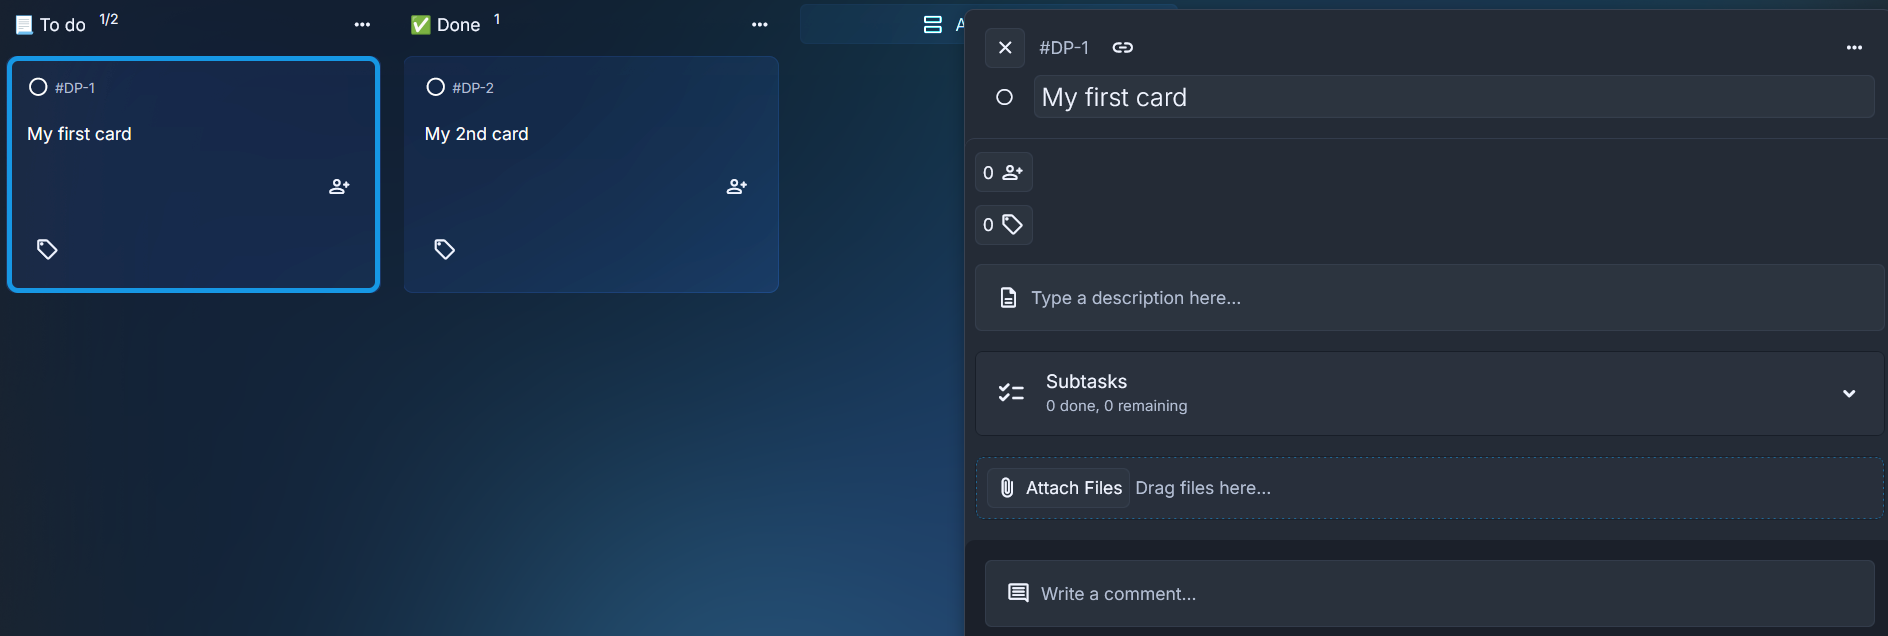Add label tag on My first card

click(x=47, y=249)
